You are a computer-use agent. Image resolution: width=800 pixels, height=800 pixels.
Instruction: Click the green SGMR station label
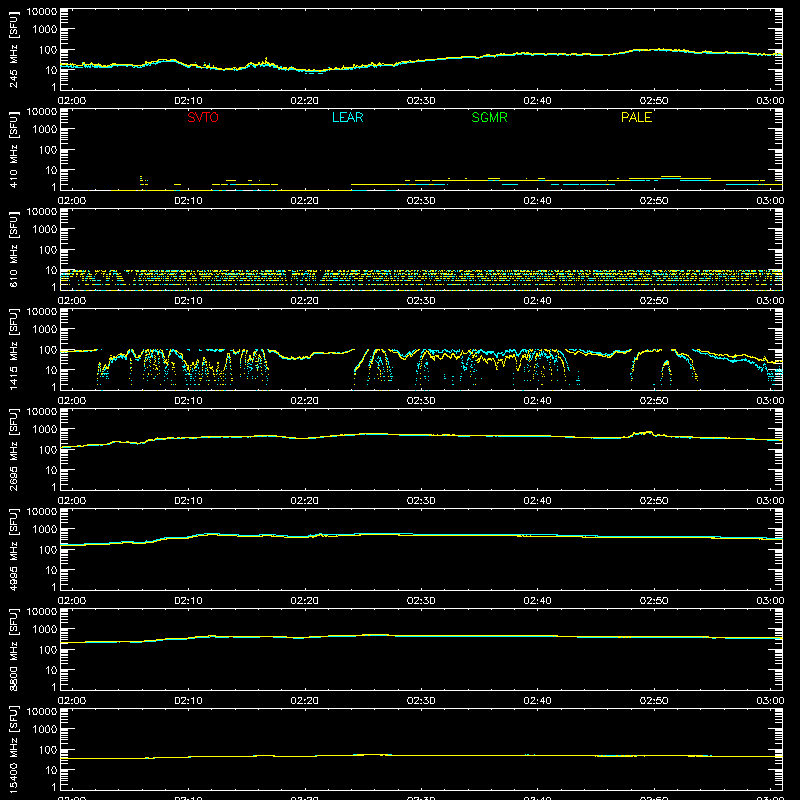(489, 117)
